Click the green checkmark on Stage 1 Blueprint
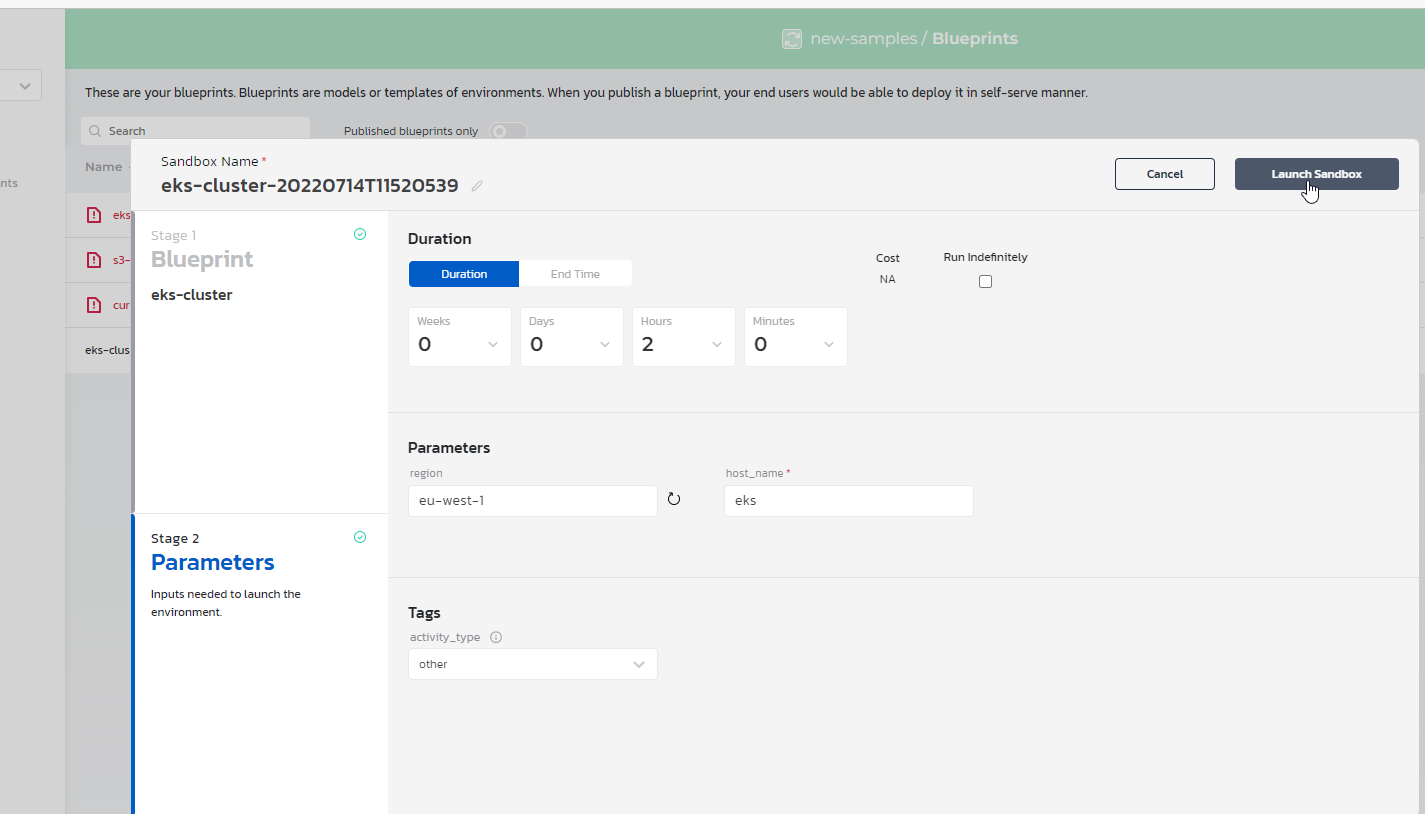This screenshot has width=1425, height=814. tap(360, 233)
